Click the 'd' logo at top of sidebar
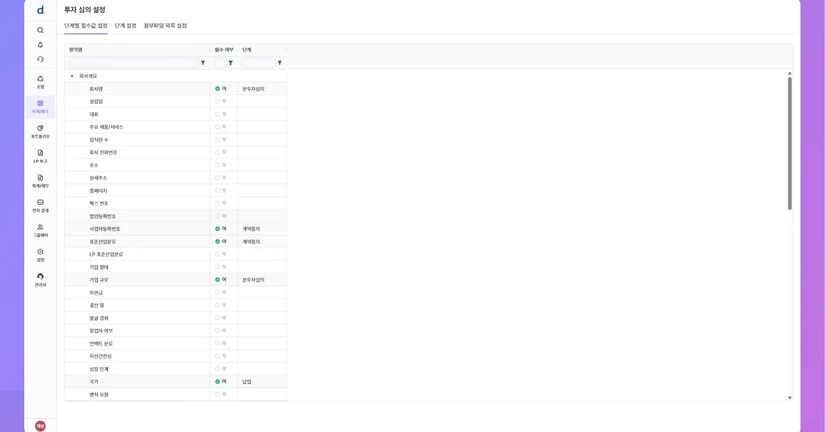825x432 pixels. (40, 10)
